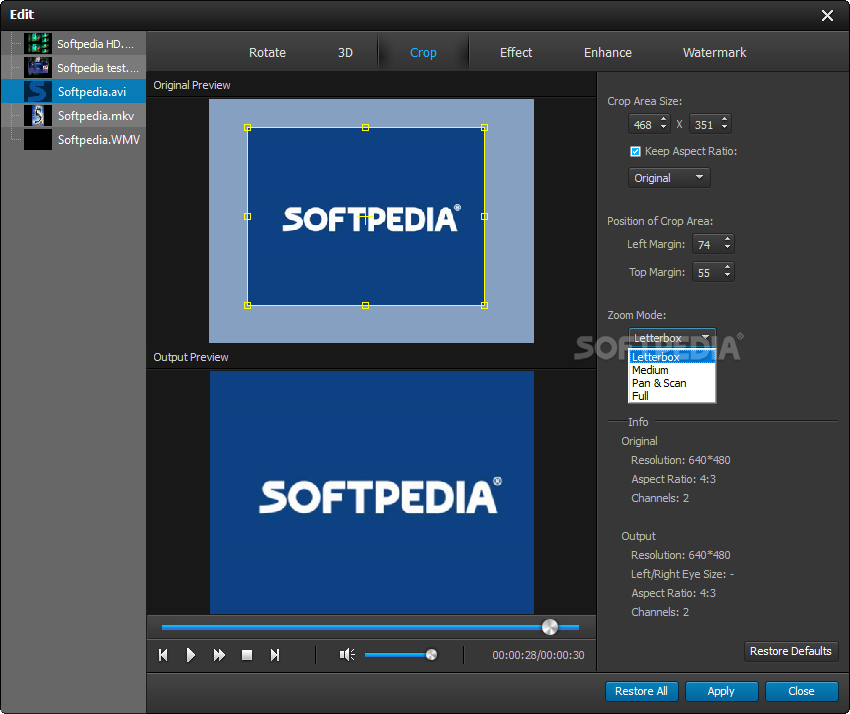Decrease Top Margin value
This screenshot has height=714, width=850.
pos(727,276)
